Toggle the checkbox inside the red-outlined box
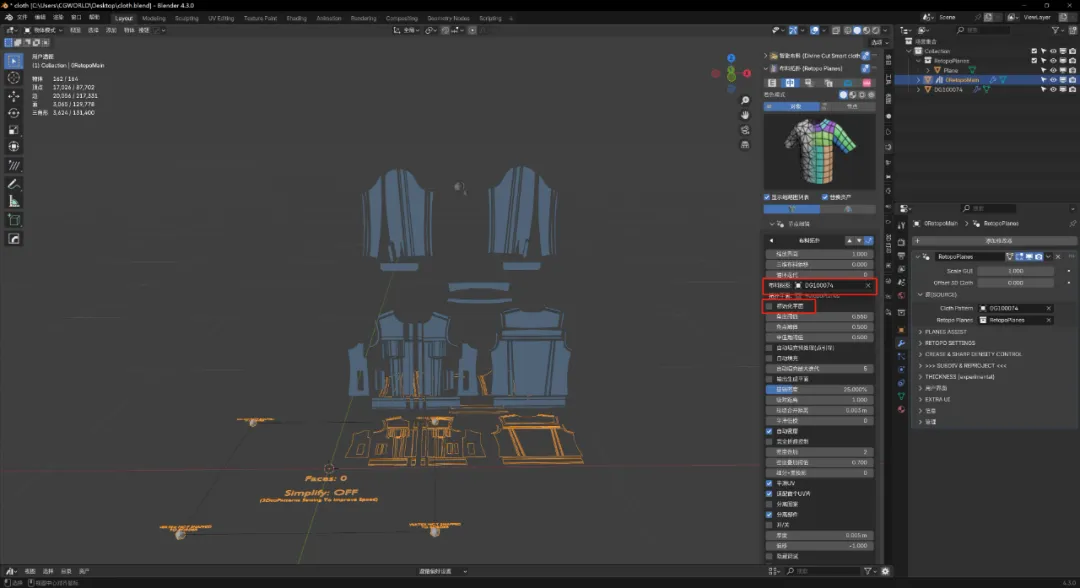The width and height of the screenshot is (1080, 588). click(768, 306)
